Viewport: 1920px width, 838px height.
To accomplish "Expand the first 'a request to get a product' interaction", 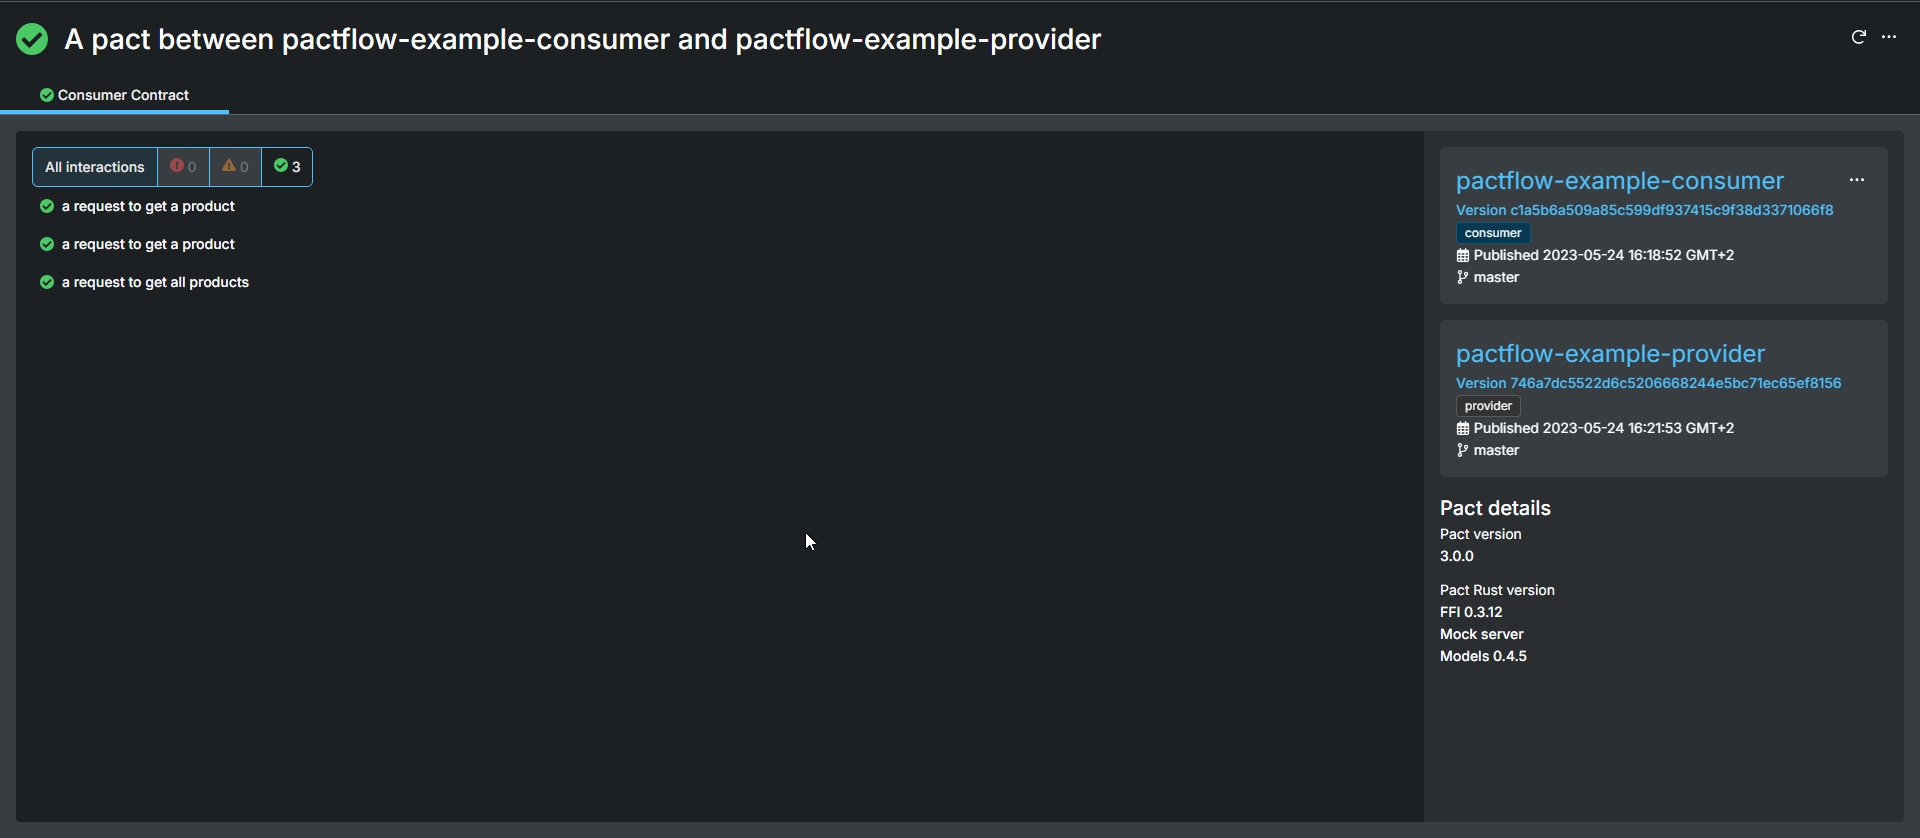I will pyautogui.click(x=148, y=206).
